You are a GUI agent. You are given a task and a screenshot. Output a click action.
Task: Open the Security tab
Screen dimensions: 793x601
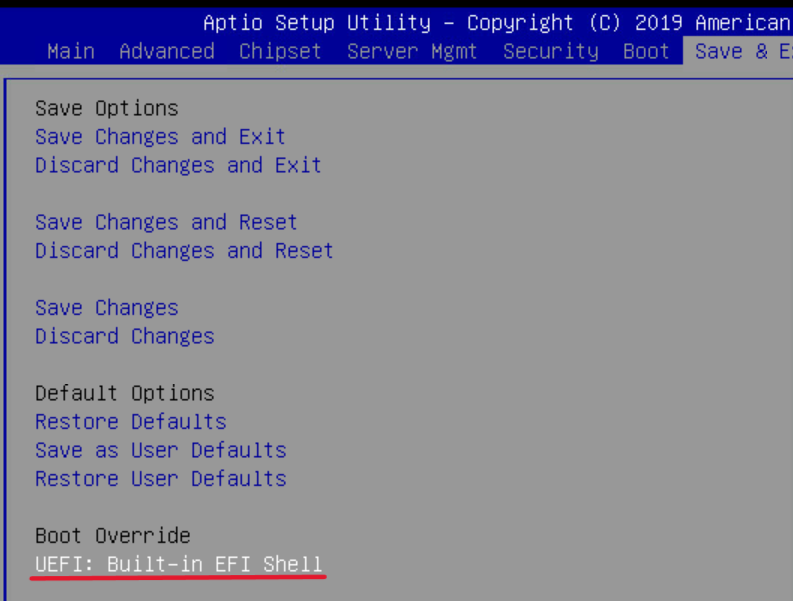[x=550, y=51]
